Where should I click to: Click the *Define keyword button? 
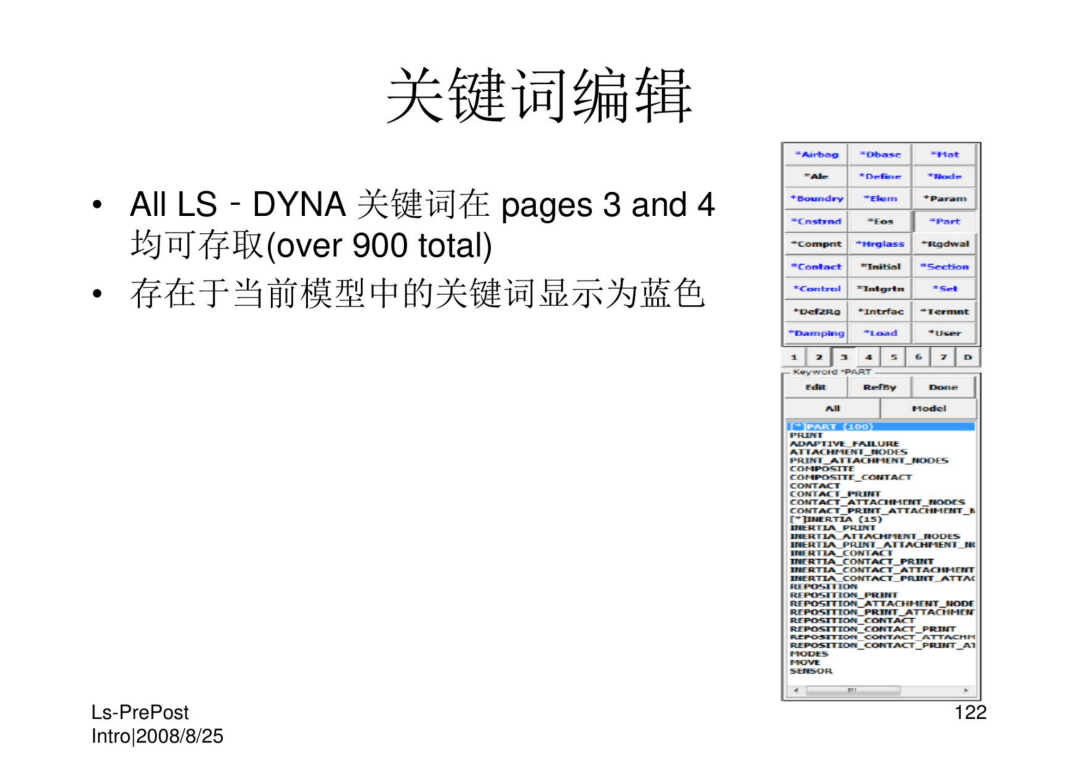[x=880, y=176]
